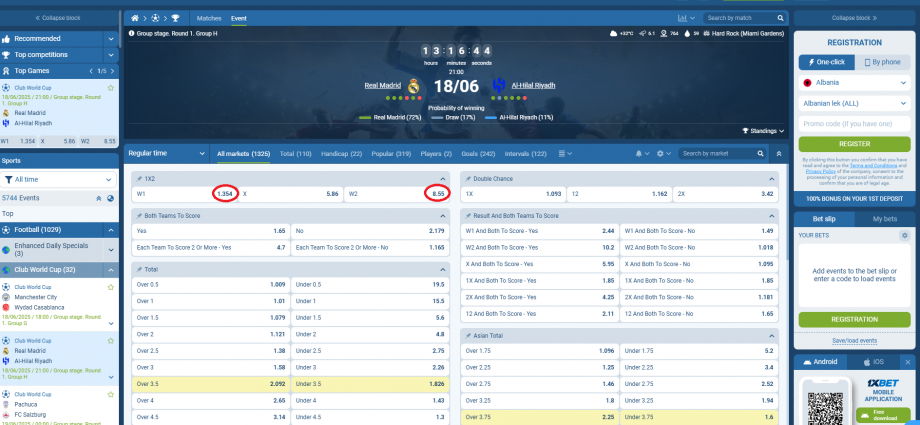Pin the Total market
This screenshot has width=920, height=425.
[x=139, y=269]
